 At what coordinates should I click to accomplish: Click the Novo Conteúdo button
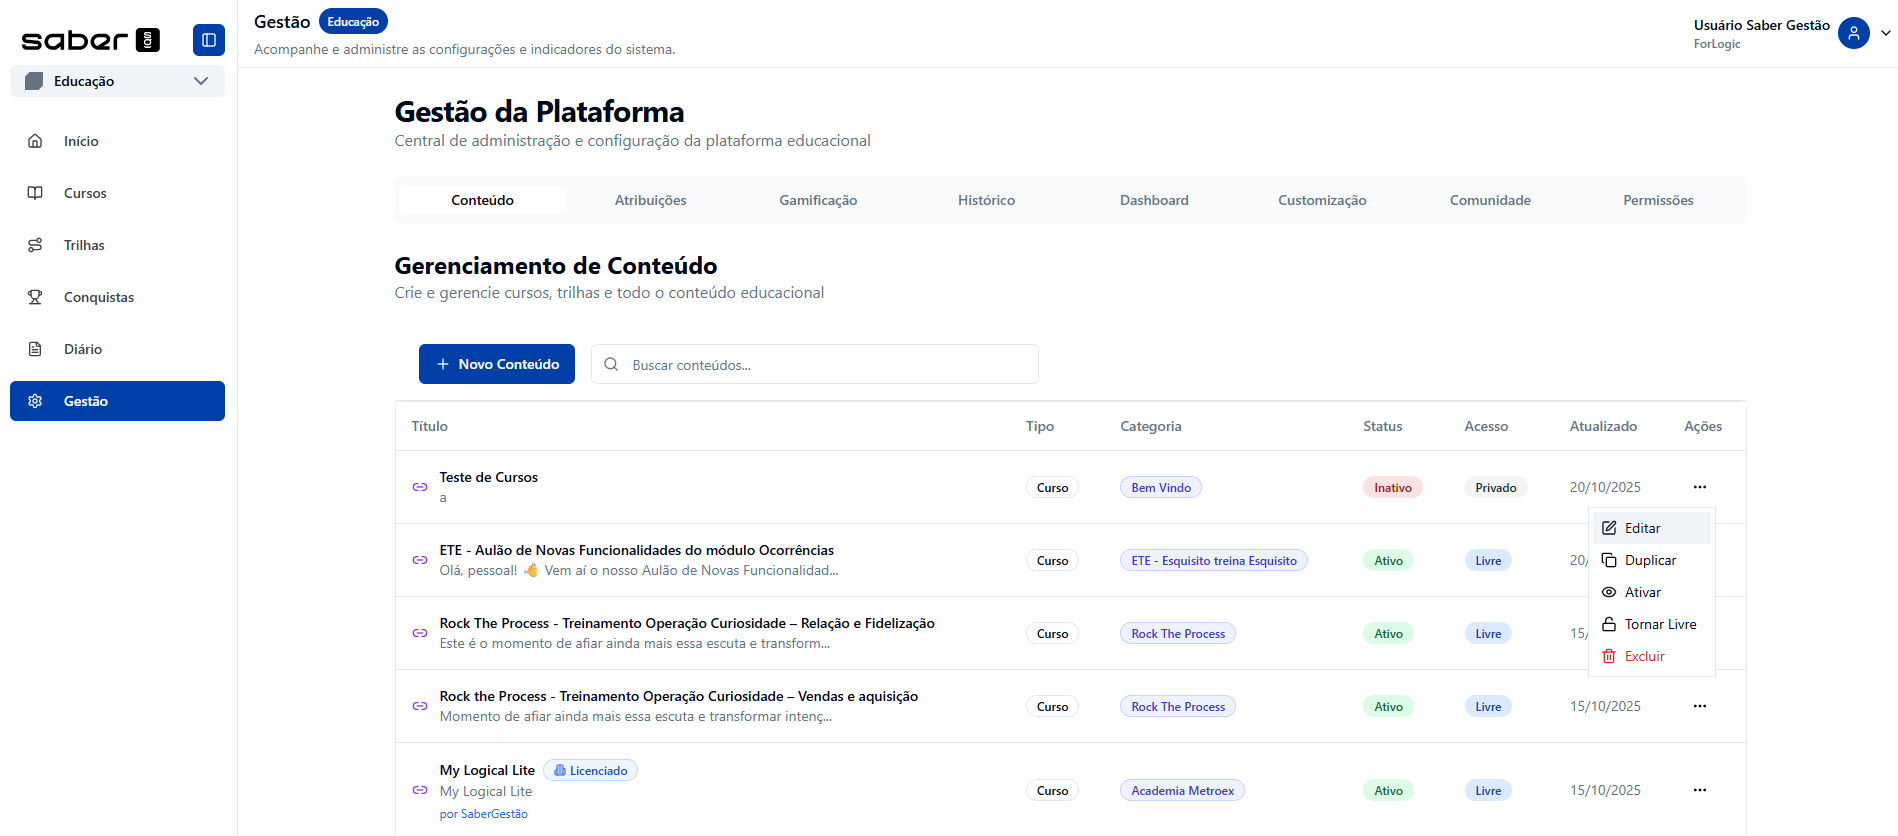coord(496,364)
